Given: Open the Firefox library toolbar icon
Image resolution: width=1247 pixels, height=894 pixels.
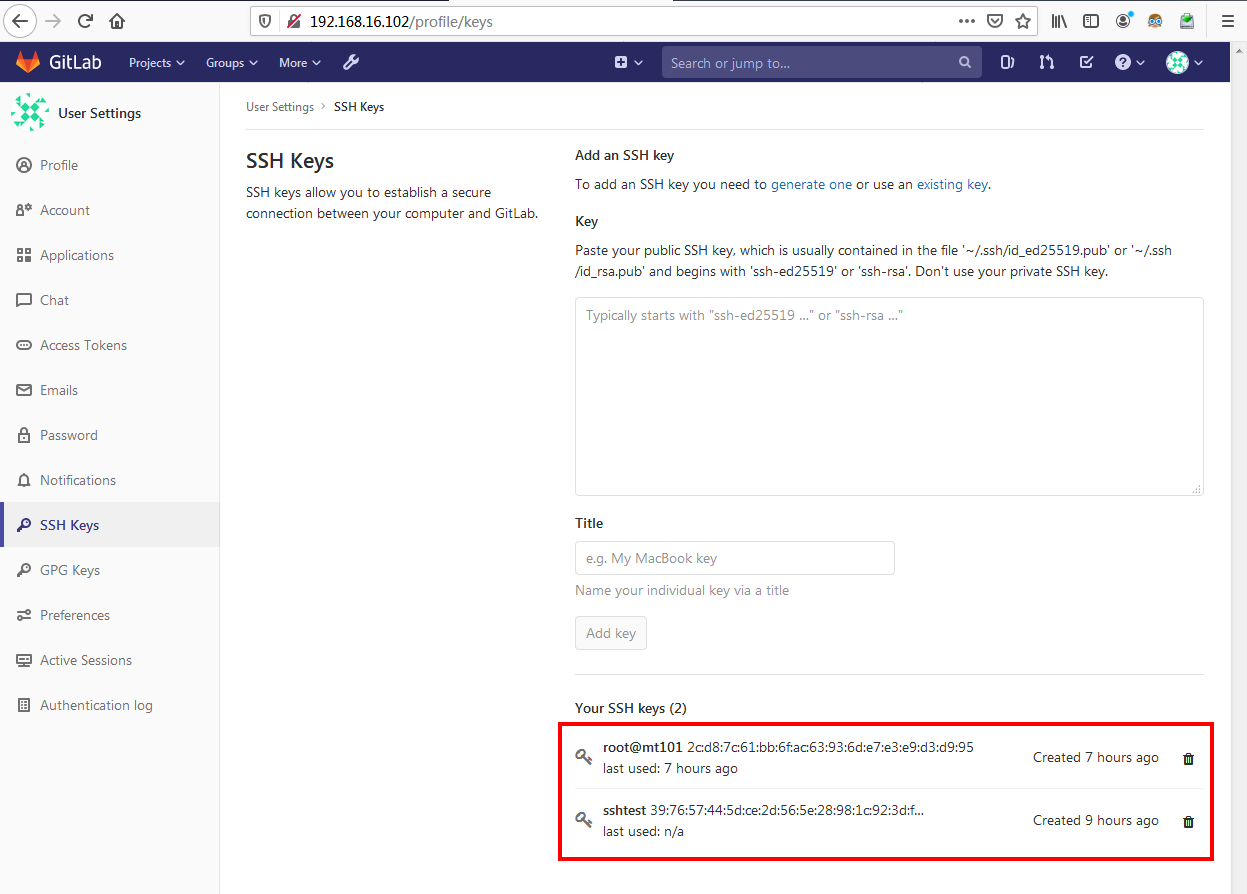Looking at the screenshot, I should (1059, 20).
